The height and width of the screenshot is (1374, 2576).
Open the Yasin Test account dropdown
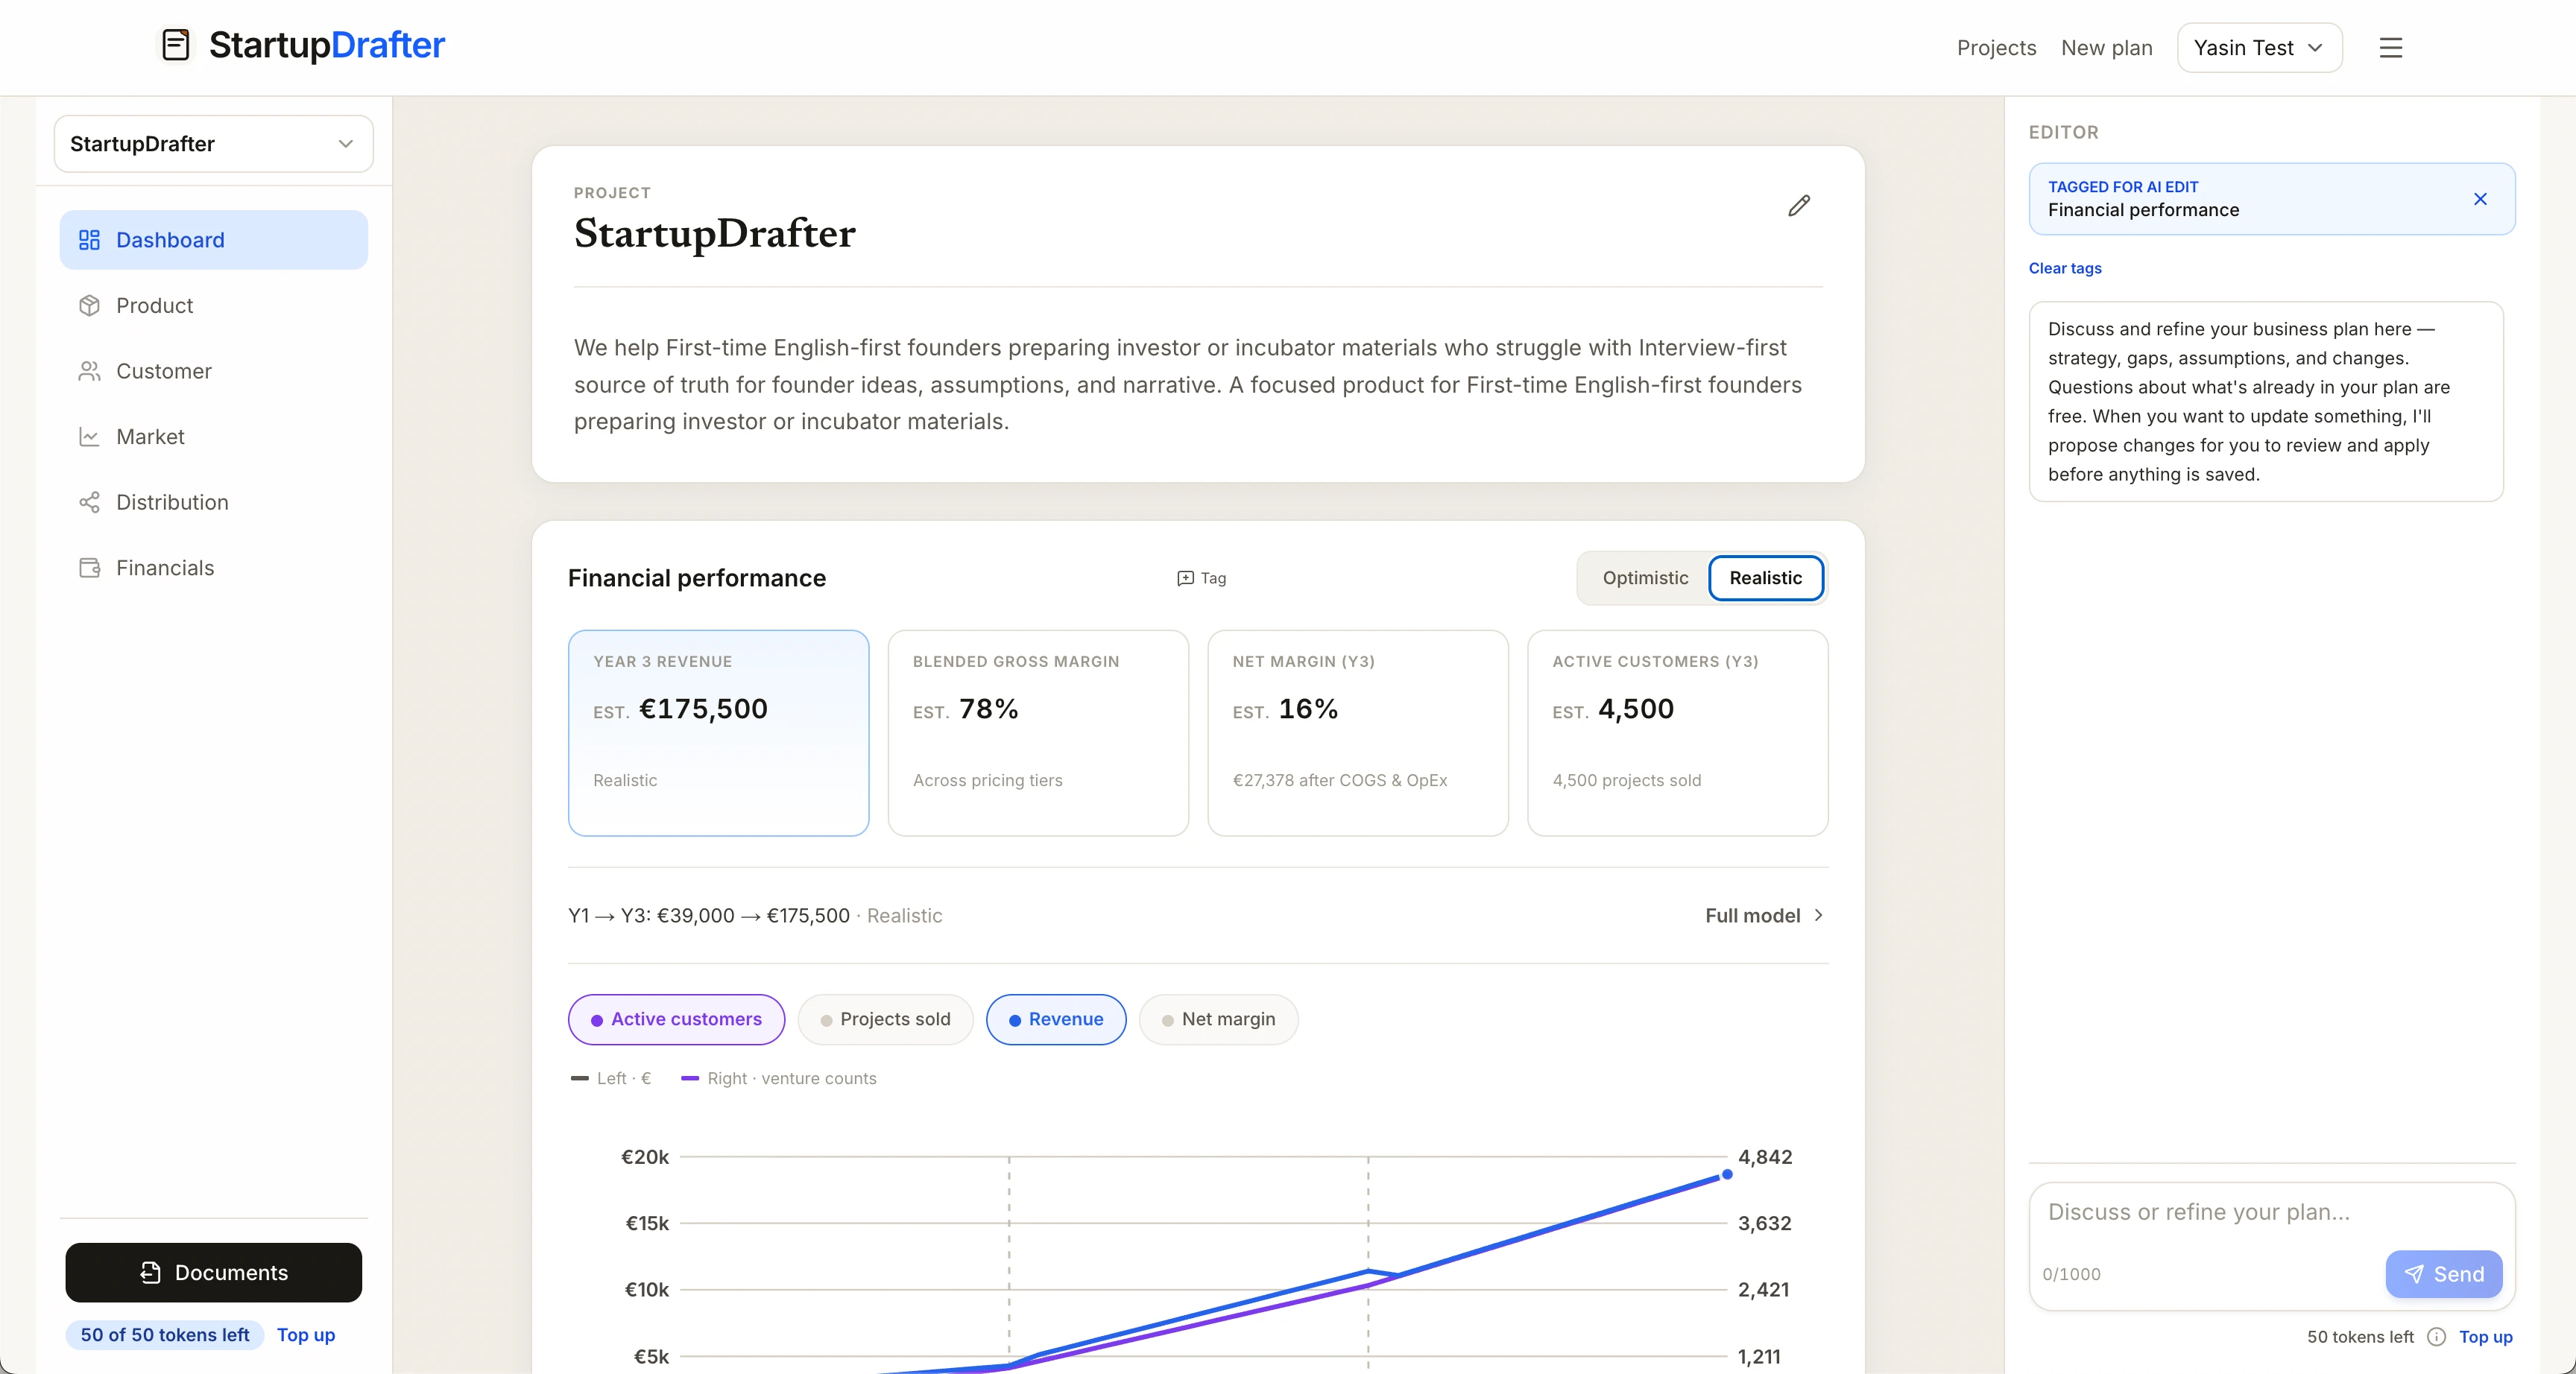point(2259,48)
